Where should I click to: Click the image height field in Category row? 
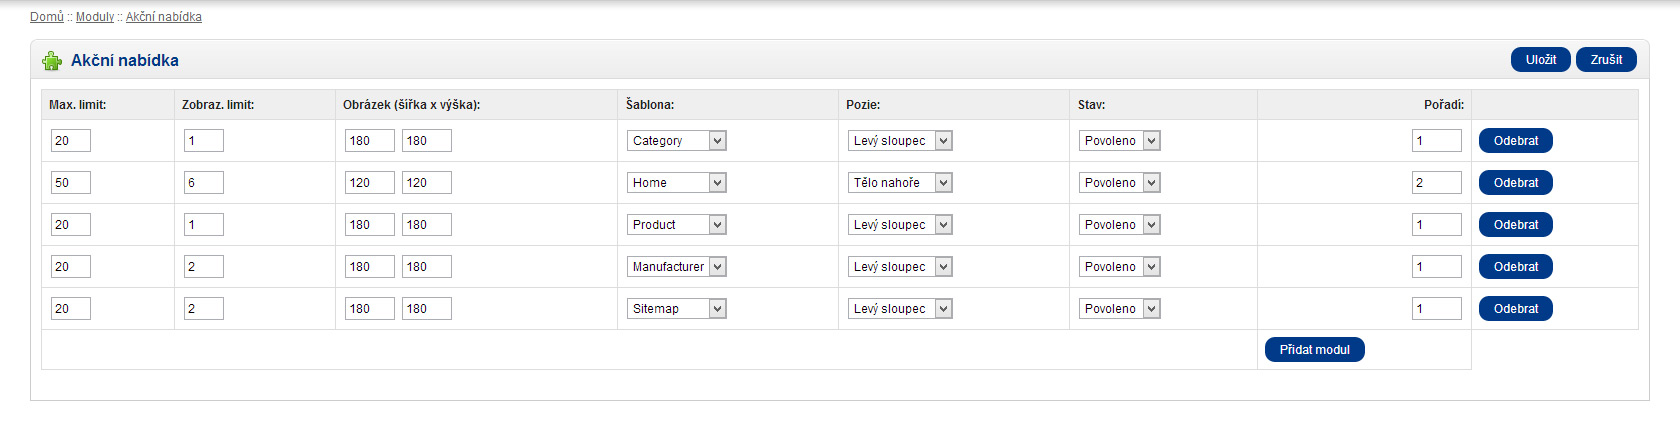coord(427,141)
